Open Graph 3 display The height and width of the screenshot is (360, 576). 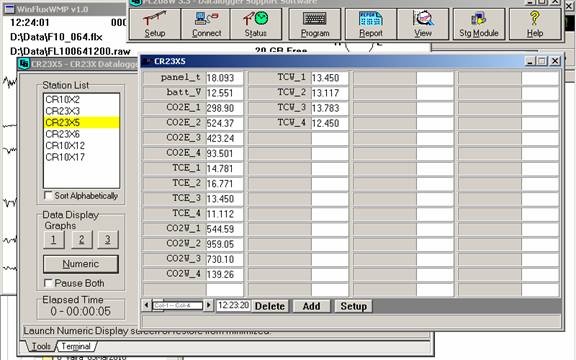108,240
